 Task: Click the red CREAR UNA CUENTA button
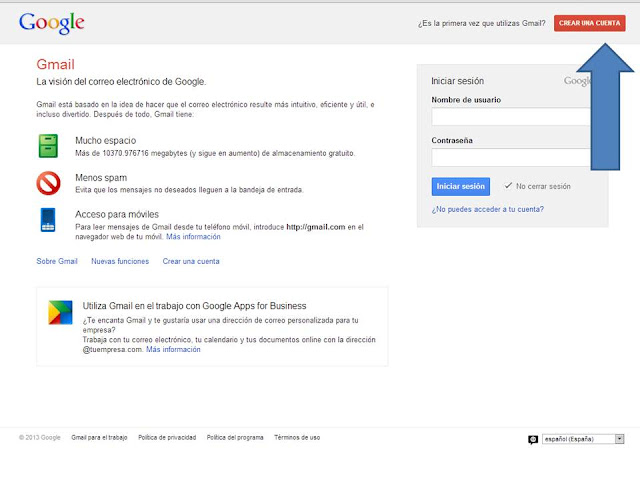click(589, 23)
